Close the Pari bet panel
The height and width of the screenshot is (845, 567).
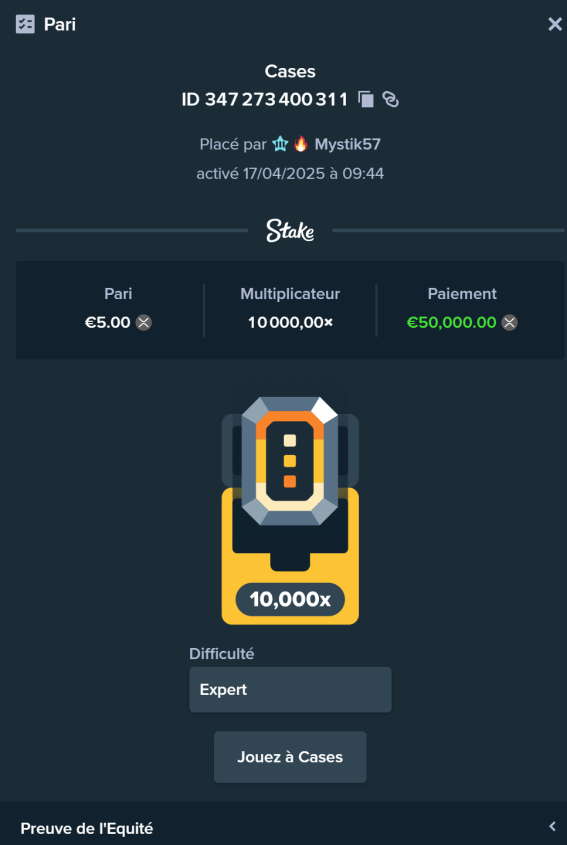555,24
